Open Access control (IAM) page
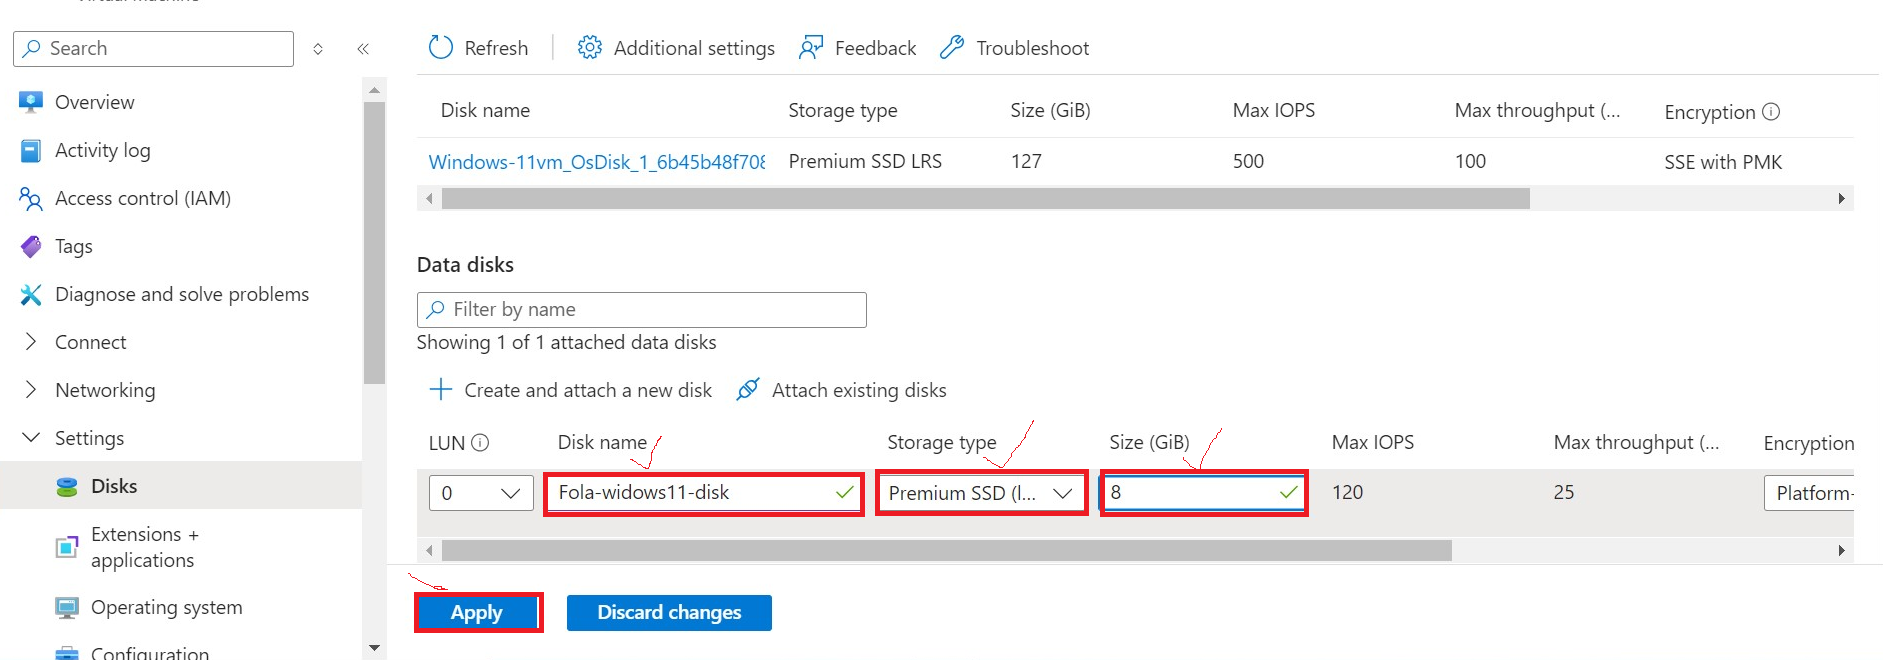The image size is (1883, 660). pyautogui.click(x=143, y=198)
